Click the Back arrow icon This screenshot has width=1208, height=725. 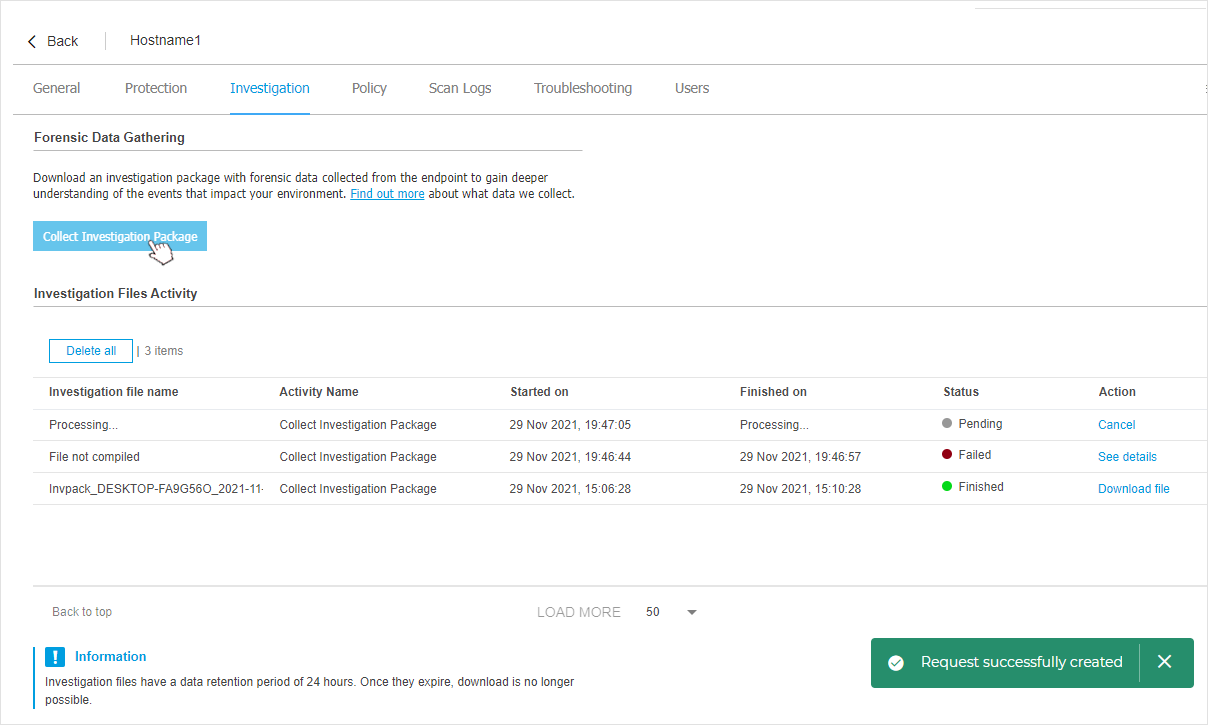(32, 41)
